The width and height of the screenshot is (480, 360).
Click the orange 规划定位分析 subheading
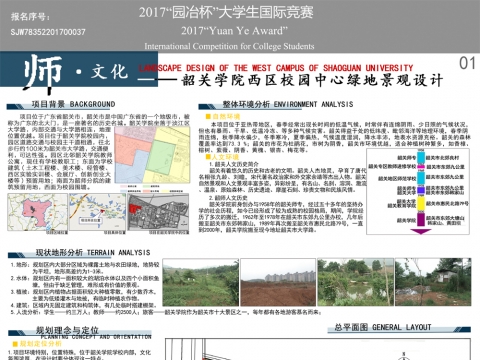(37, 343)
